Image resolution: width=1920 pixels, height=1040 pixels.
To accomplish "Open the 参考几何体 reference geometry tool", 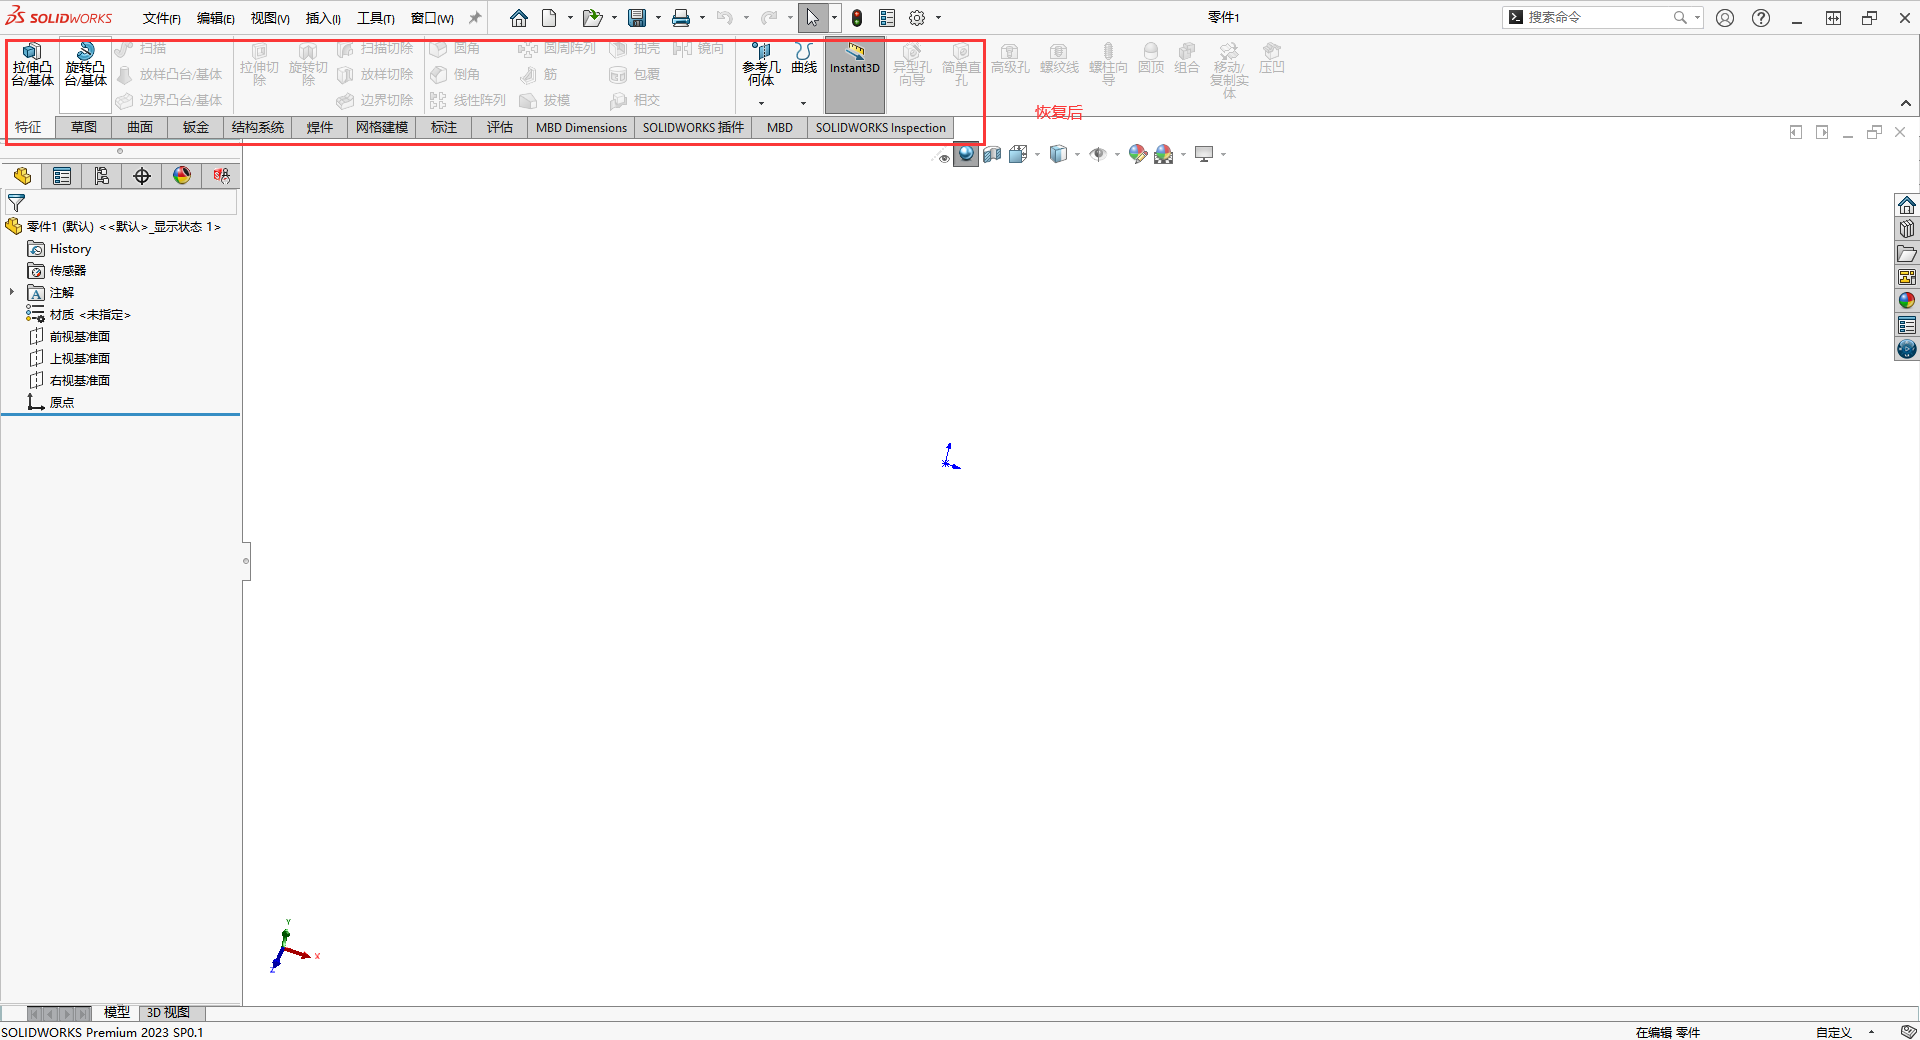I will click(761, 65).
